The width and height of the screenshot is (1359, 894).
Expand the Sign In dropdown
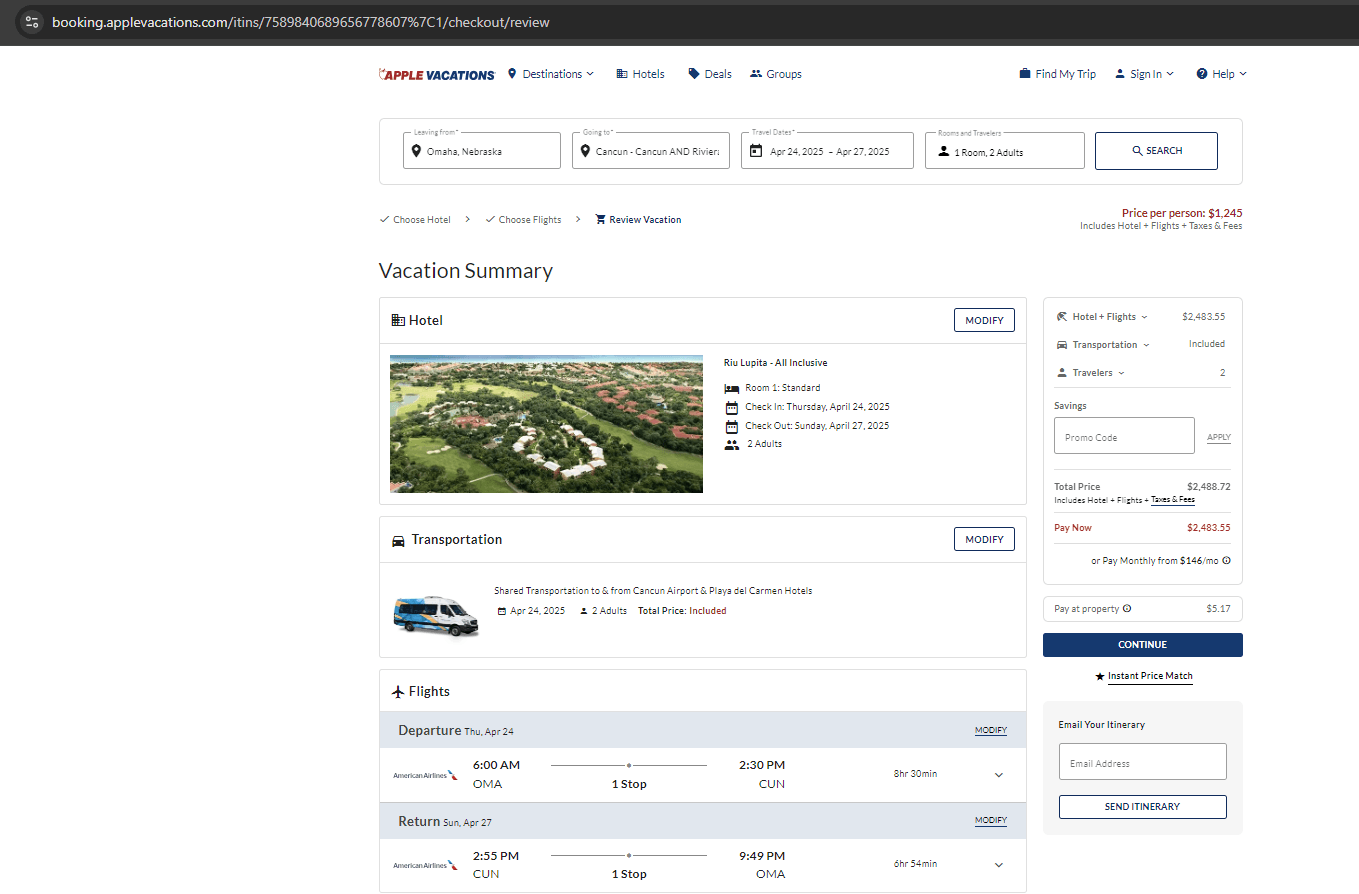click(1145, 74)
